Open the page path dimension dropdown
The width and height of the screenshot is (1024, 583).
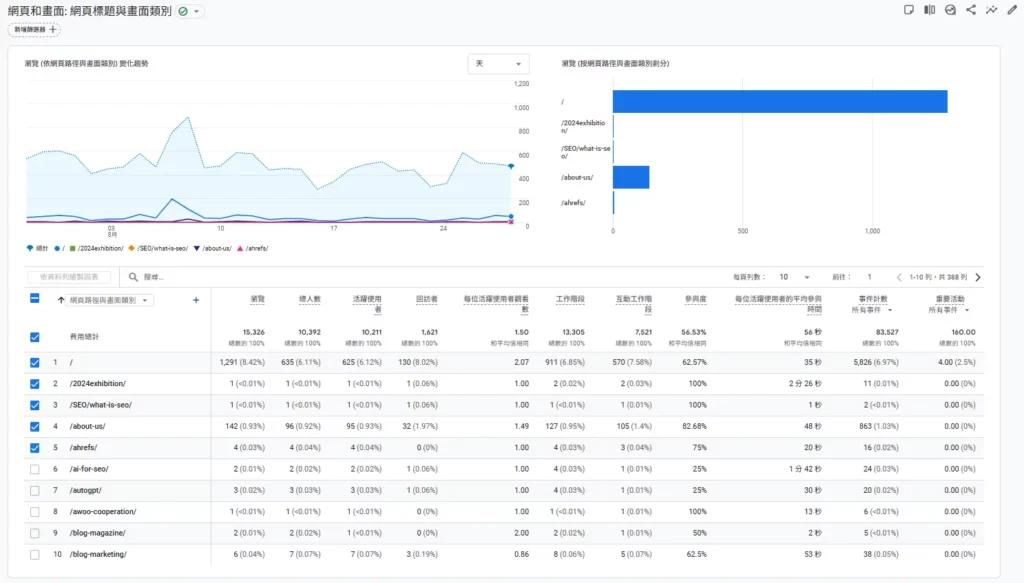[108, 300]
